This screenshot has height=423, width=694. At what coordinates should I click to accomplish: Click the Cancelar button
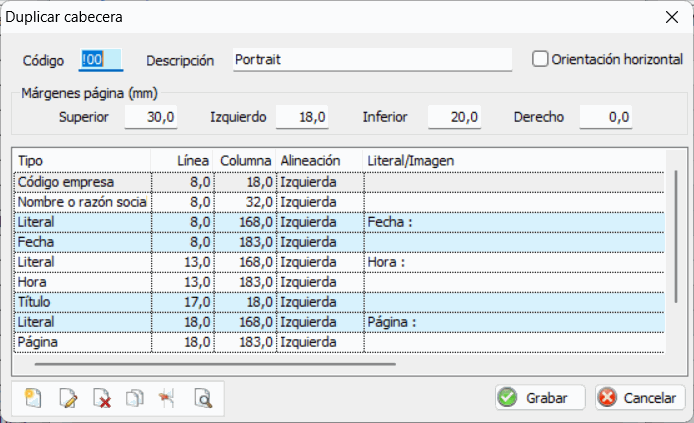640,397
